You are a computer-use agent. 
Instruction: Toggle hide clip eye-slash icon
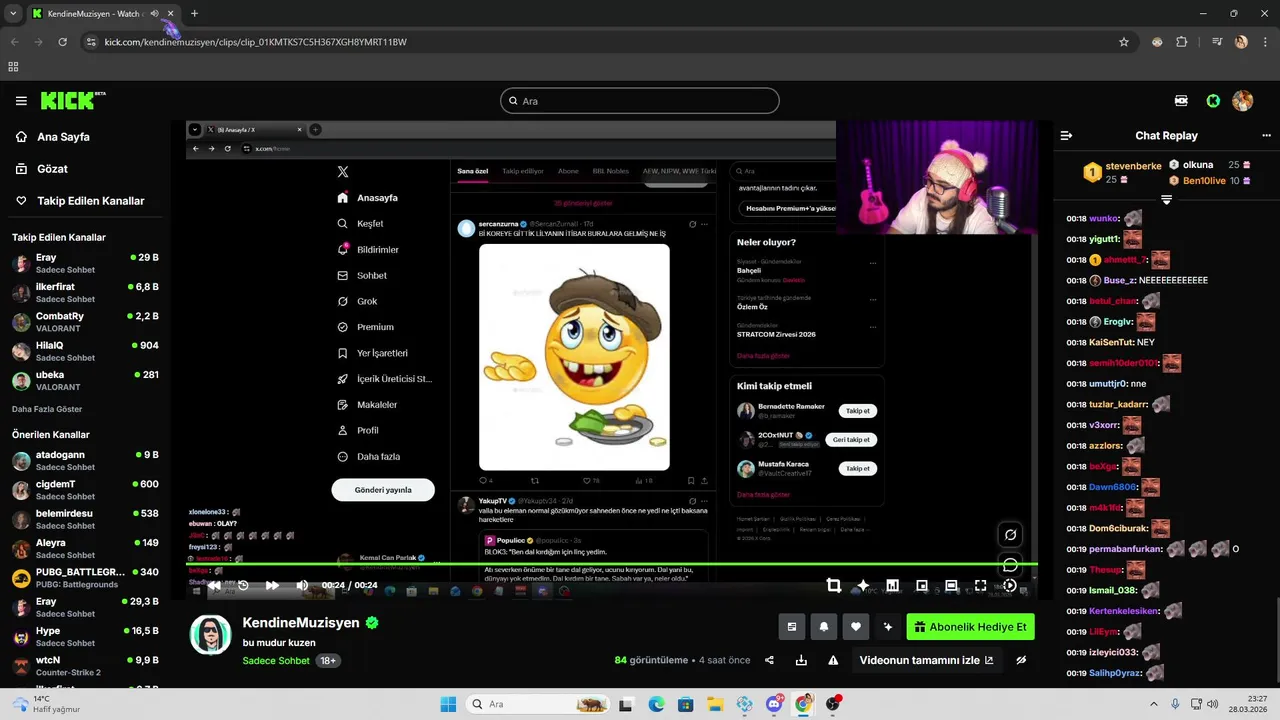(1021, 660)
